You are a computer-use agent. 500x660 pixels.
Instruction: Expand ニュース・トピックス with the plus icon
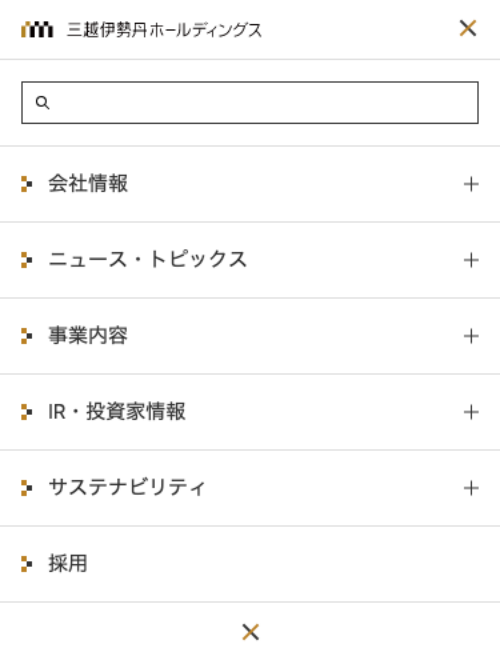[x=471, y=260]
